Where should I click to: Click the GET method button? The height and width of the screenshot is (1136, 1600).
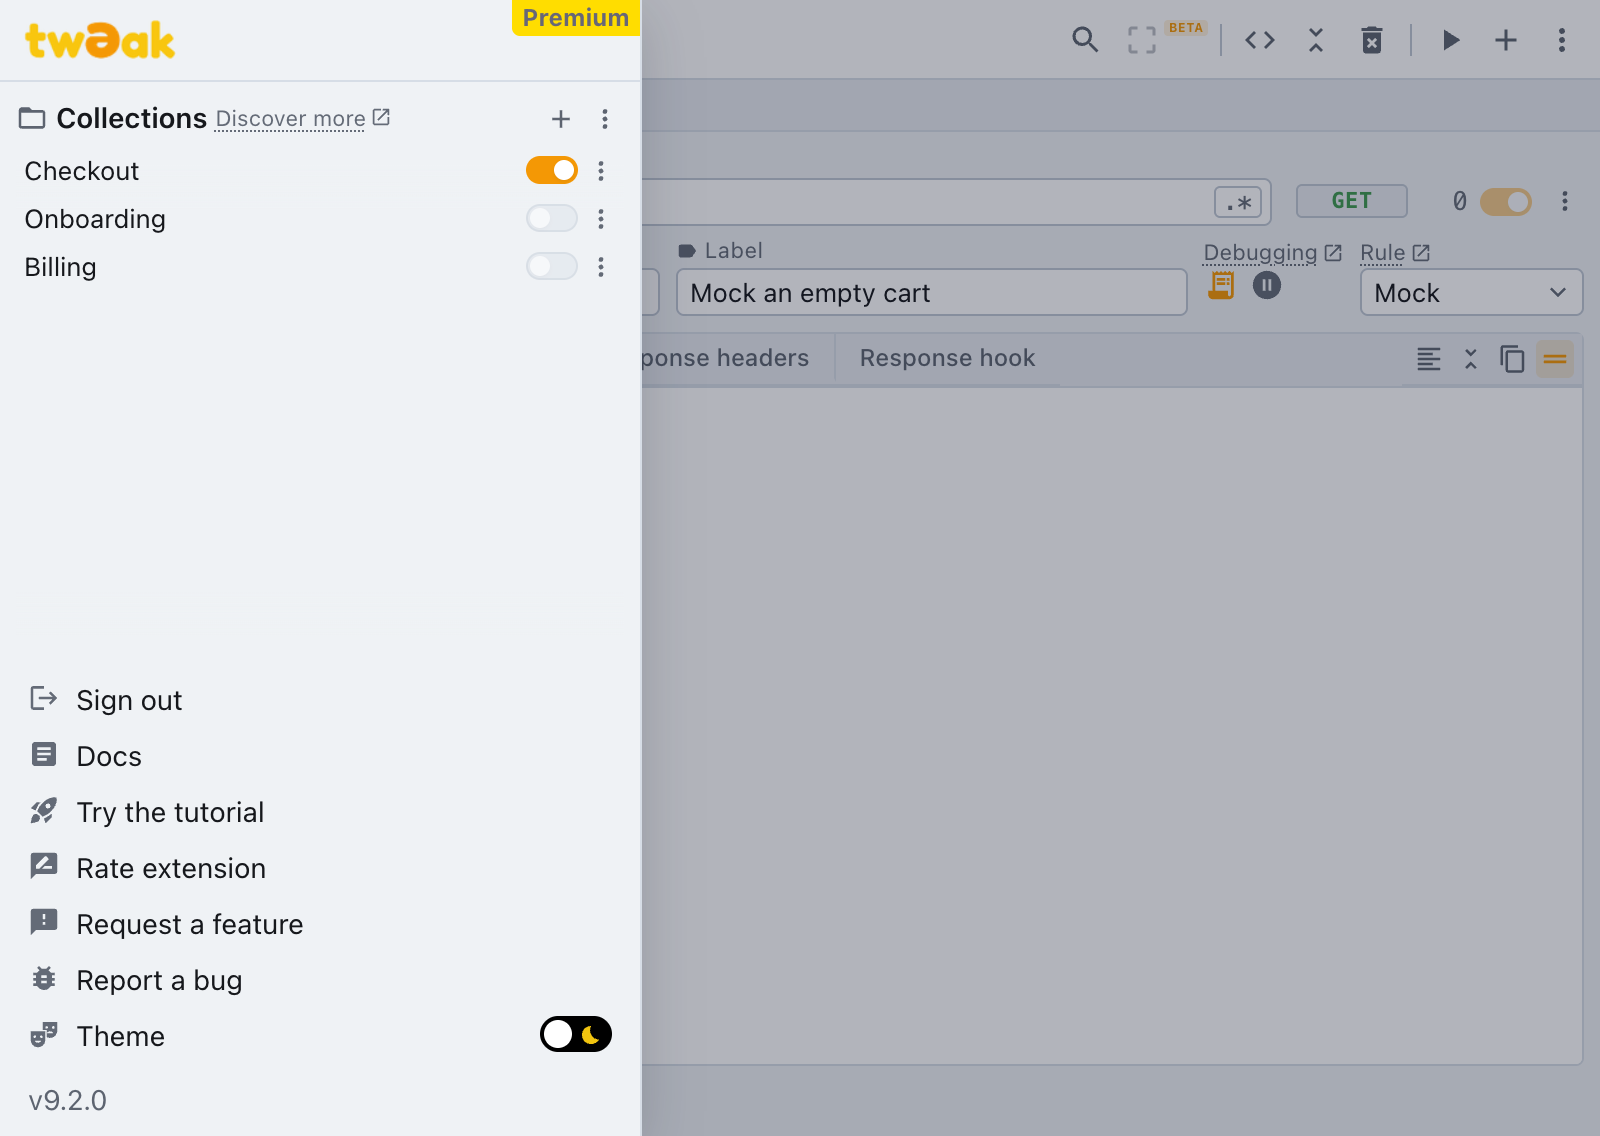pyautogui.click(x=1352, y=201)
